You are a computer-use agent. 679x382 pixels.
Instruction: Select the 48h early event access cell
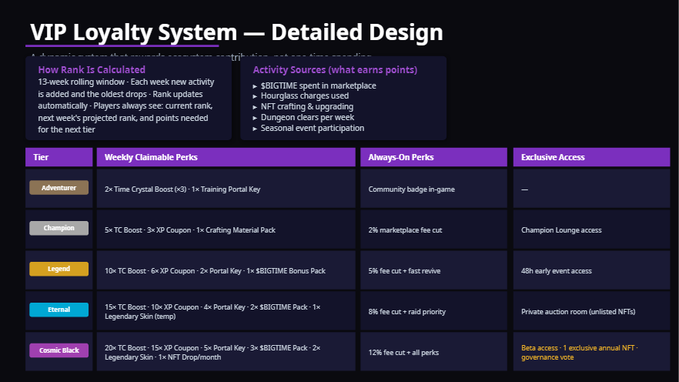pyautogui.click(x=592, y=270)
